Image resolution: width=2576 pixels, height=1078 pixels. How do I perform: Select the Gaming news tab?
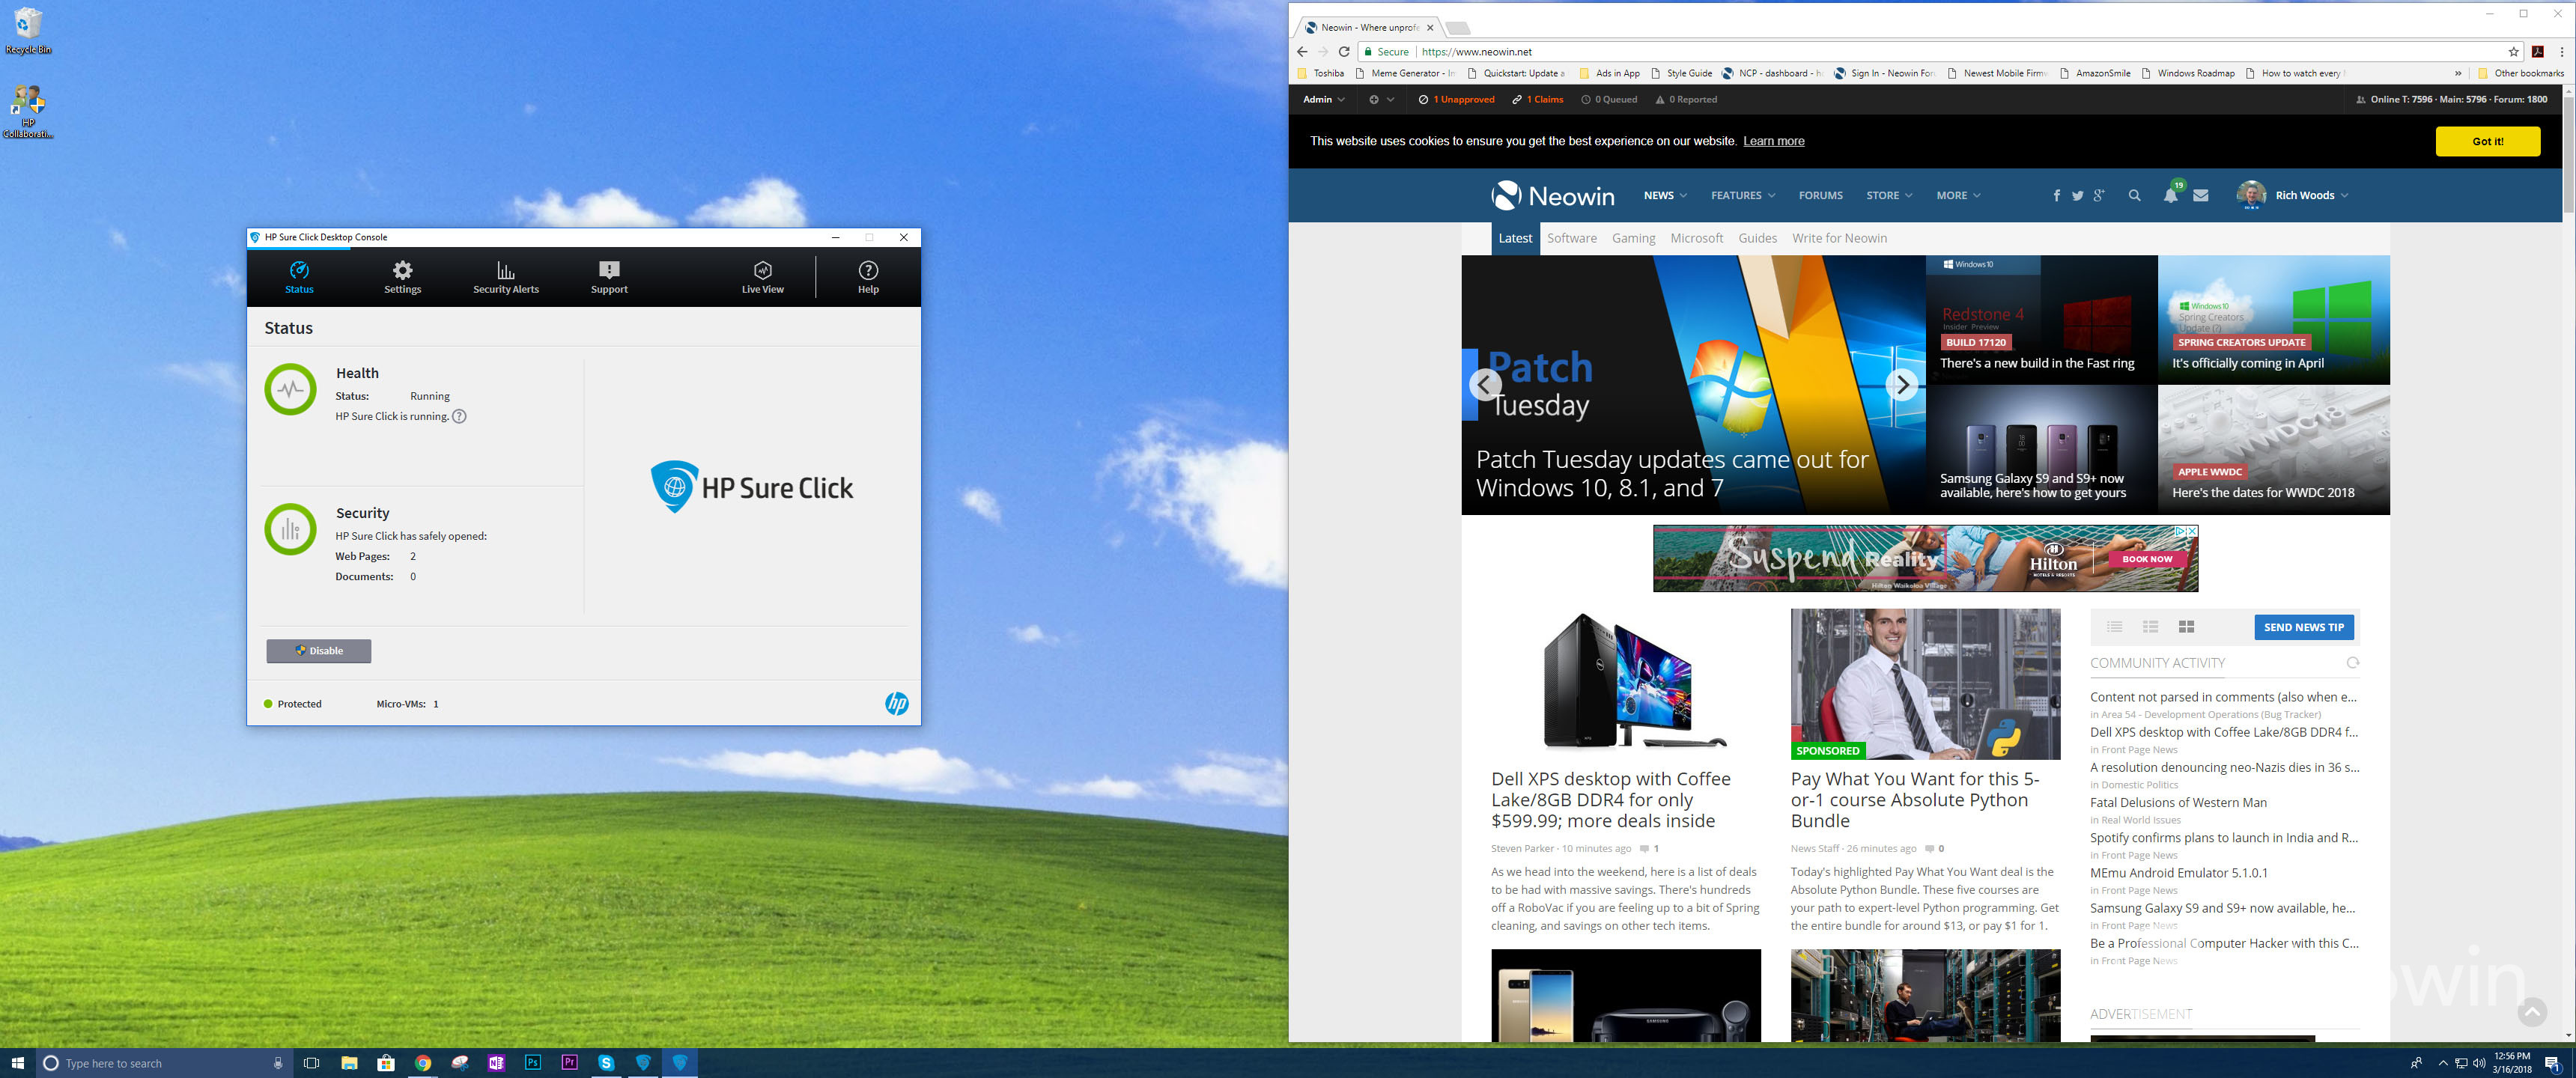(x=1633, y=238)
